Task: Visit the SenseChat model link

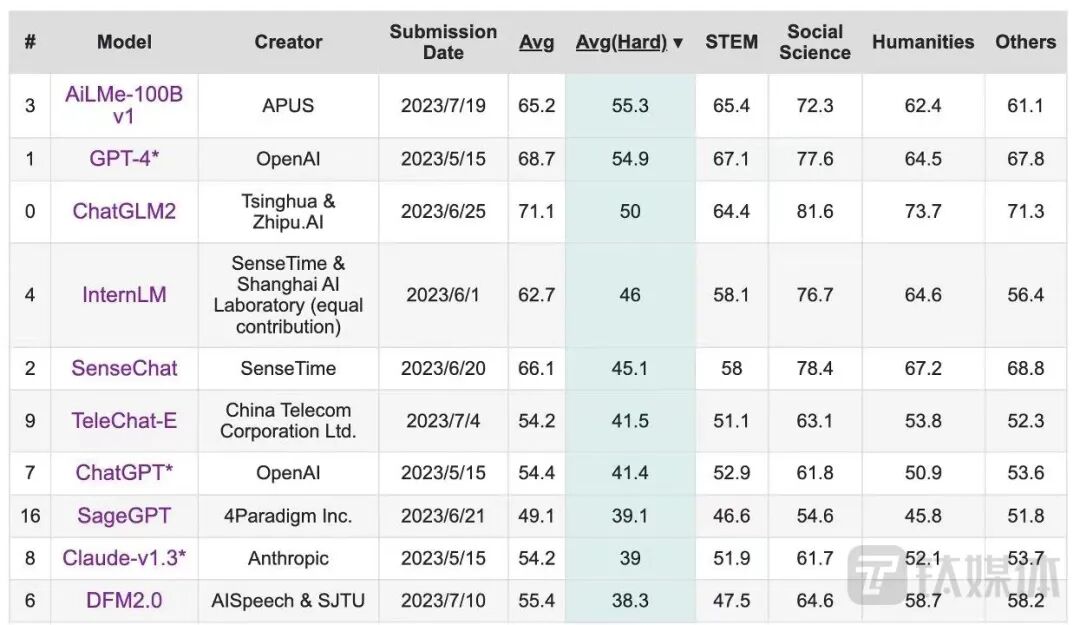Action: pos(124,368)
